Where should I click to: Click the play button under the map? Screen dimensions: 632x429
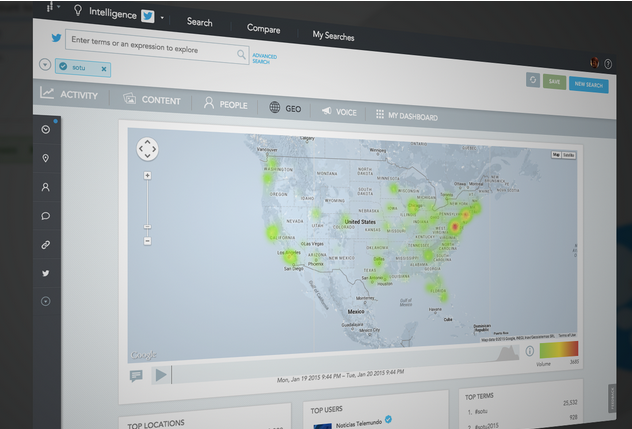(161, 375)
